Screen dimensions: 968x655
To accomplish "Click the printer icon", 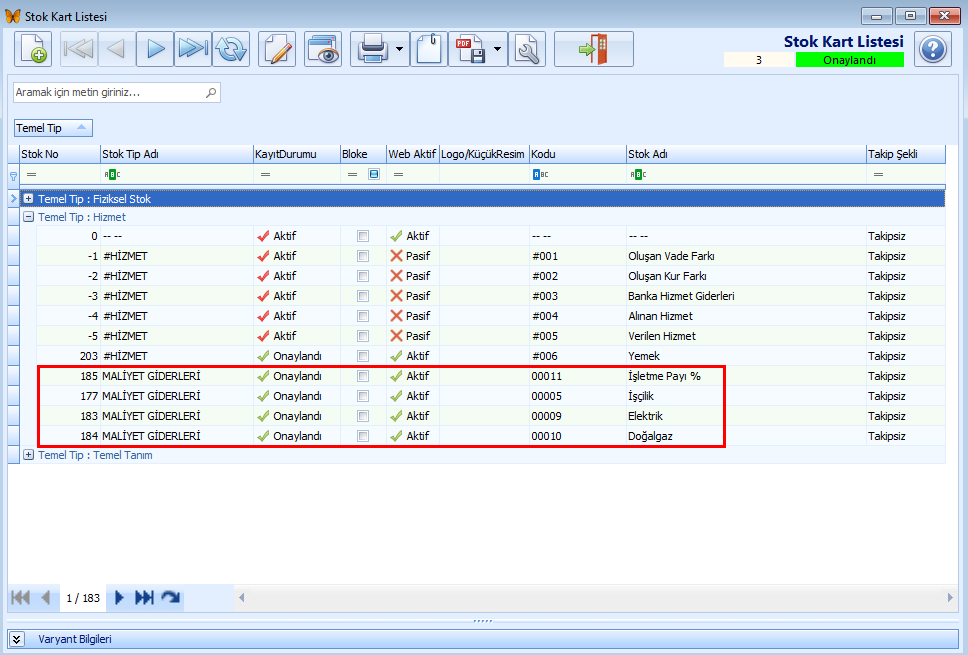I will click(372, 49).
